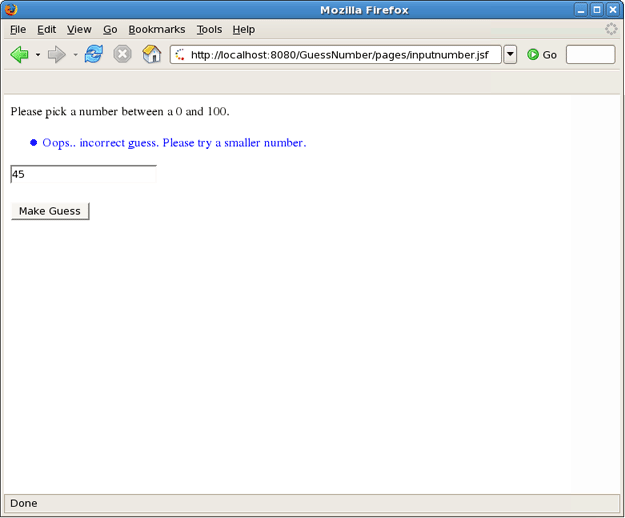Open the Bookmarks menu
The width and height of the screenshot is (625, 518).
pos(157,30)
